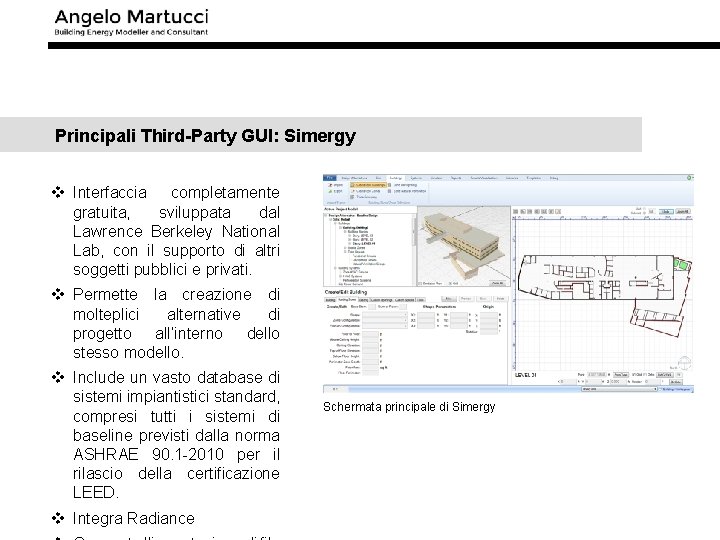Click the north compass on floor plan
Viewport: 720px width, 540px height.
click(684, 362)
